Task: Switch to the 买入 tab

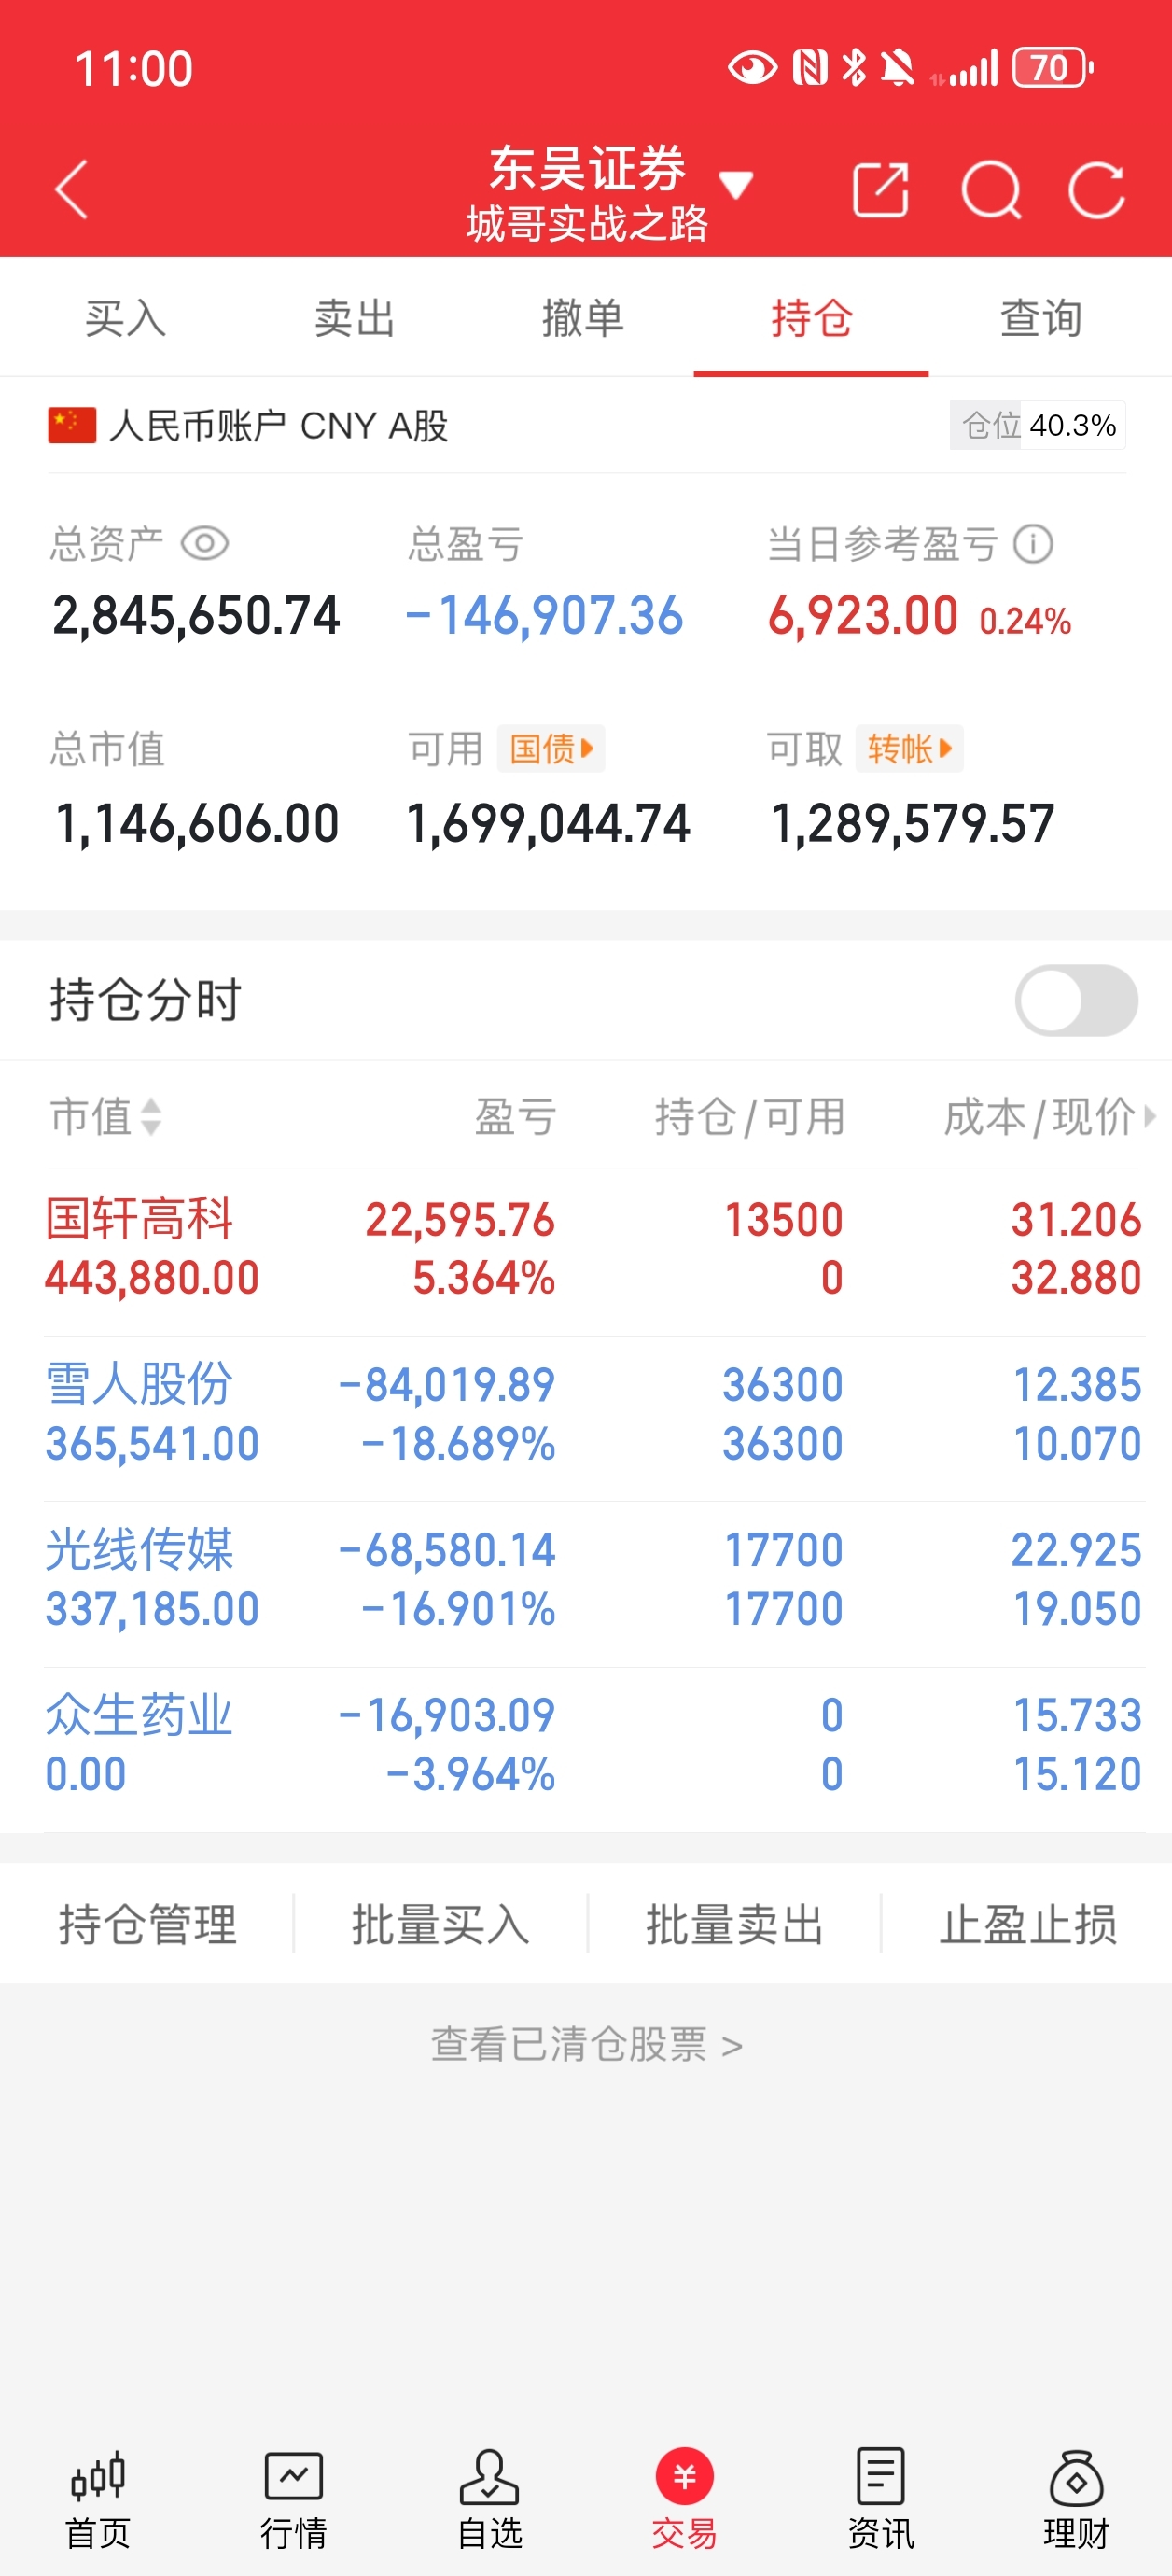Action: [125, 318]
